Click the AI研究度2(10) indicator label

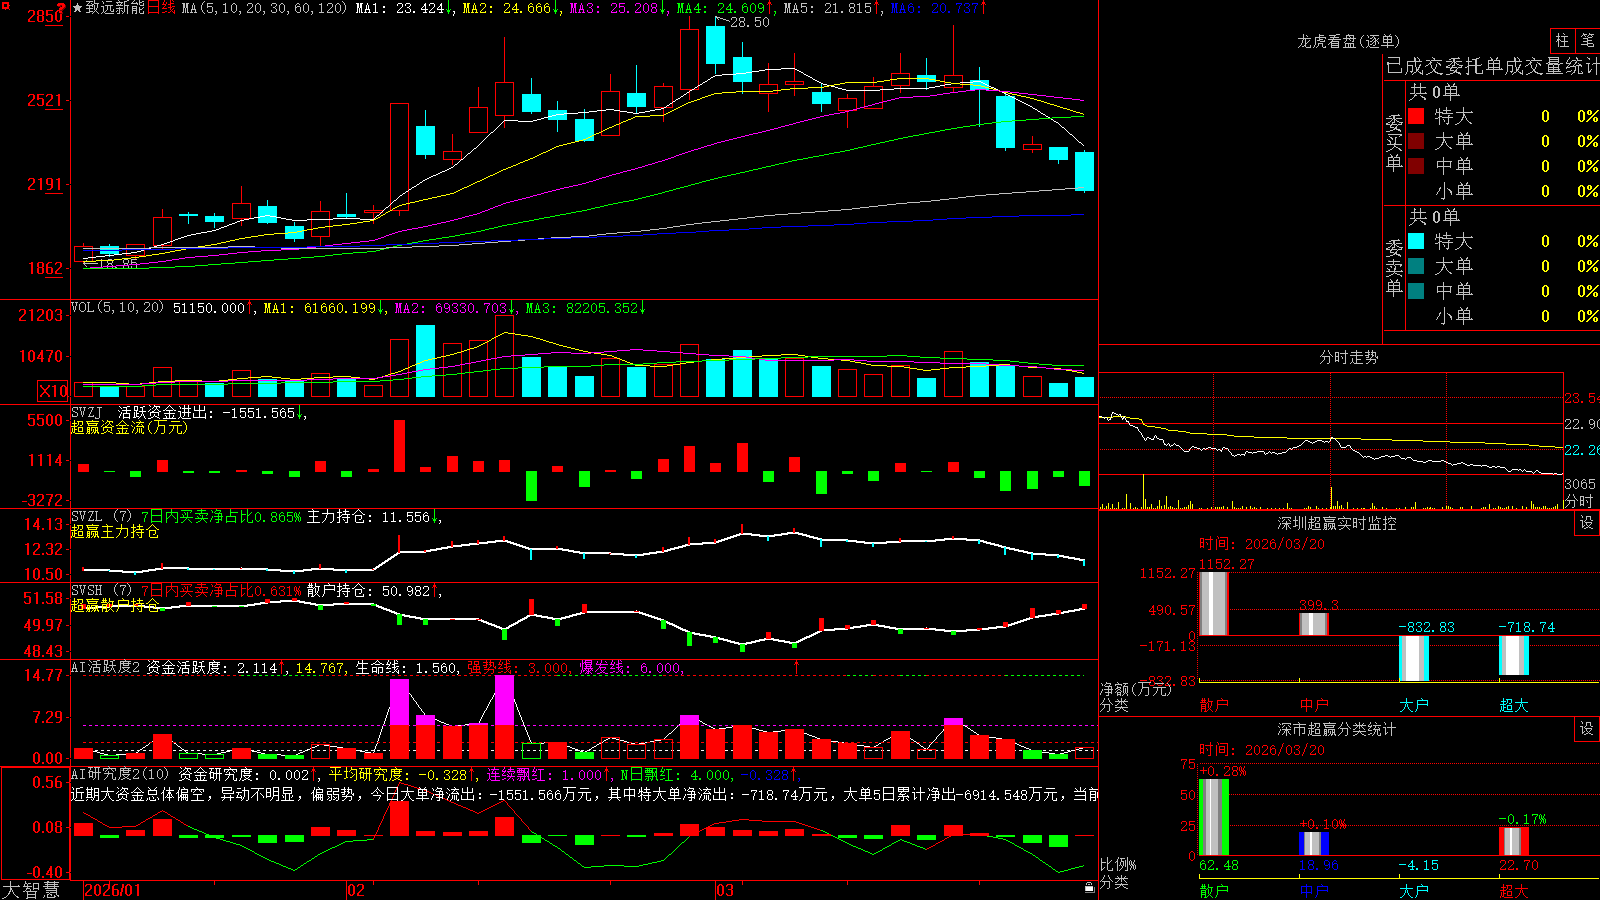[120, 774]
